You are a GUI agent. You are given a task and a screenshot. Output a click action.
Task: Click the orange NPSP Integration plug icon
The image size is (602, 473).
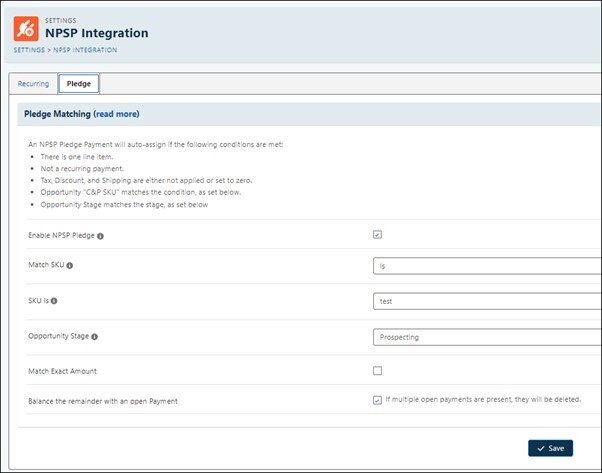click(26, 28)
